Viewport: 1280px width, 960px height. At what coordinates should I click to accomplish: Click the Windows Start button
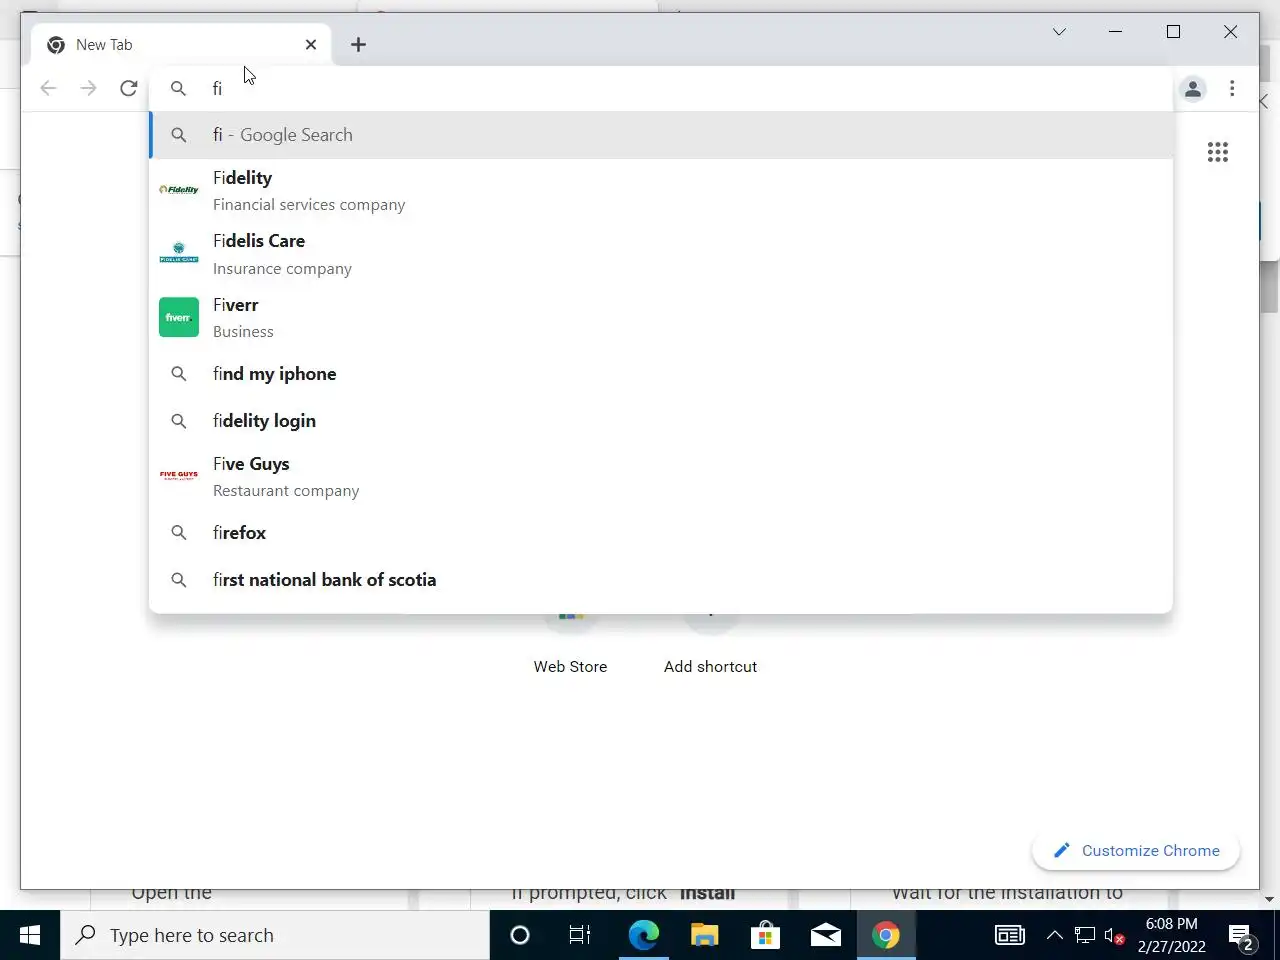pyautogui.click(x=30, y=935)
